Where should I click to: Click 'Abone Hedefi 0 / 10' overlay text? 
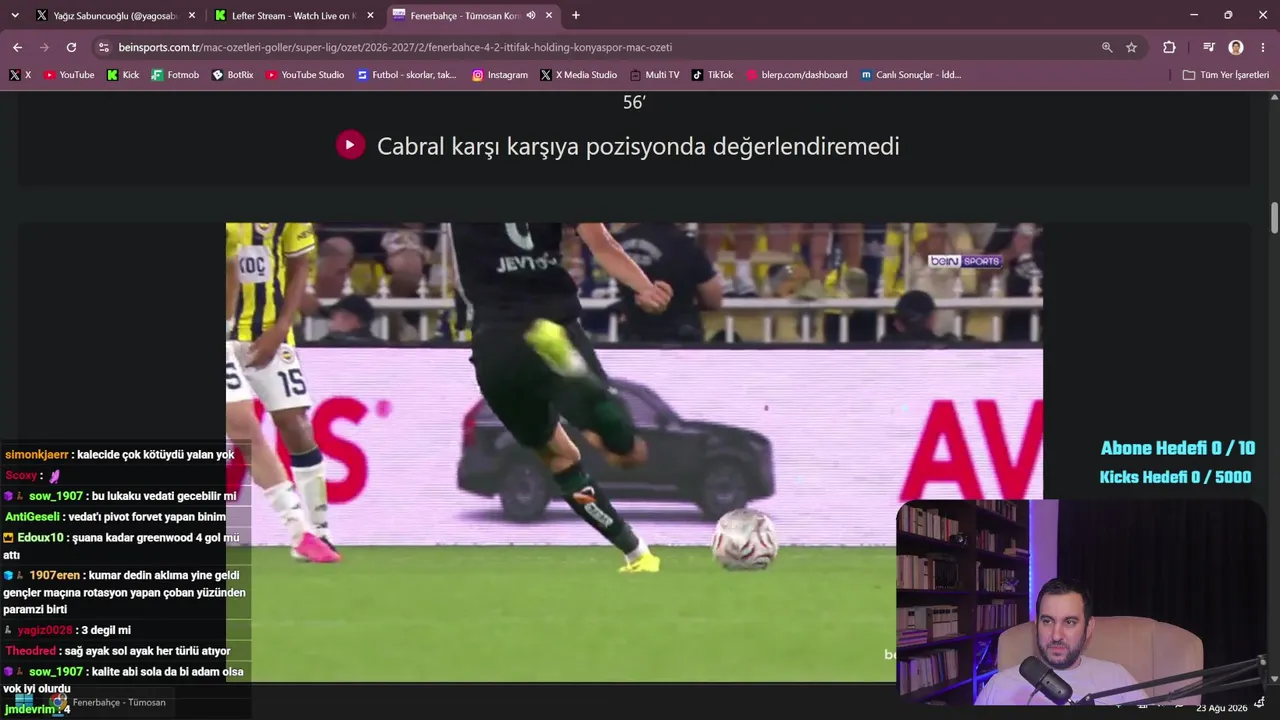pyautogui.click(x=1177, y=448)
